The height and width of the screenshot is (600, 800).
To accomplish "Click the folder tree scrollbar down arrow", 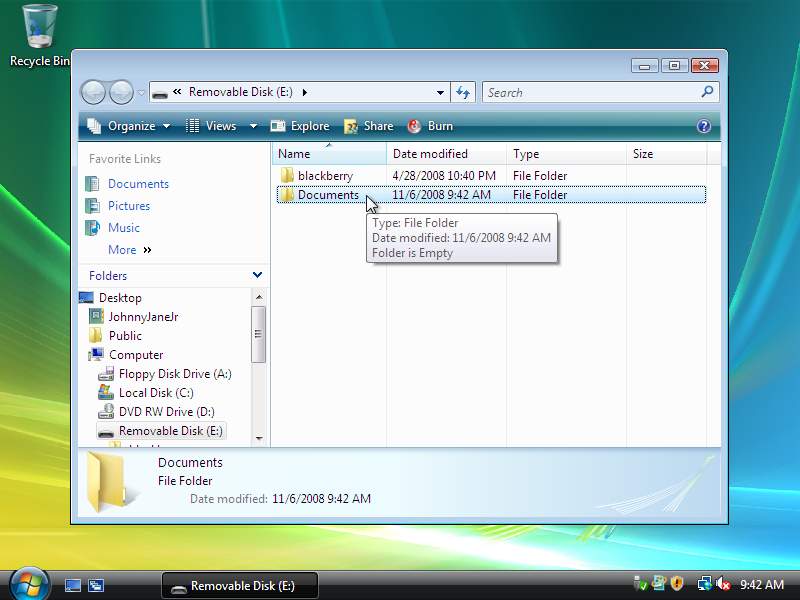I will click(259, 438).
